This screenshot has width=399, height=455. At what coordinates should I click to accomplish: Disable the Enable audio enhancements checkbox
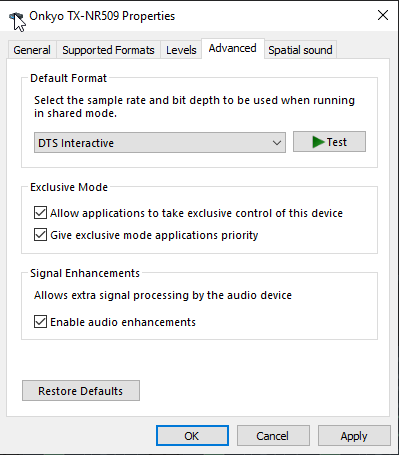40,322
